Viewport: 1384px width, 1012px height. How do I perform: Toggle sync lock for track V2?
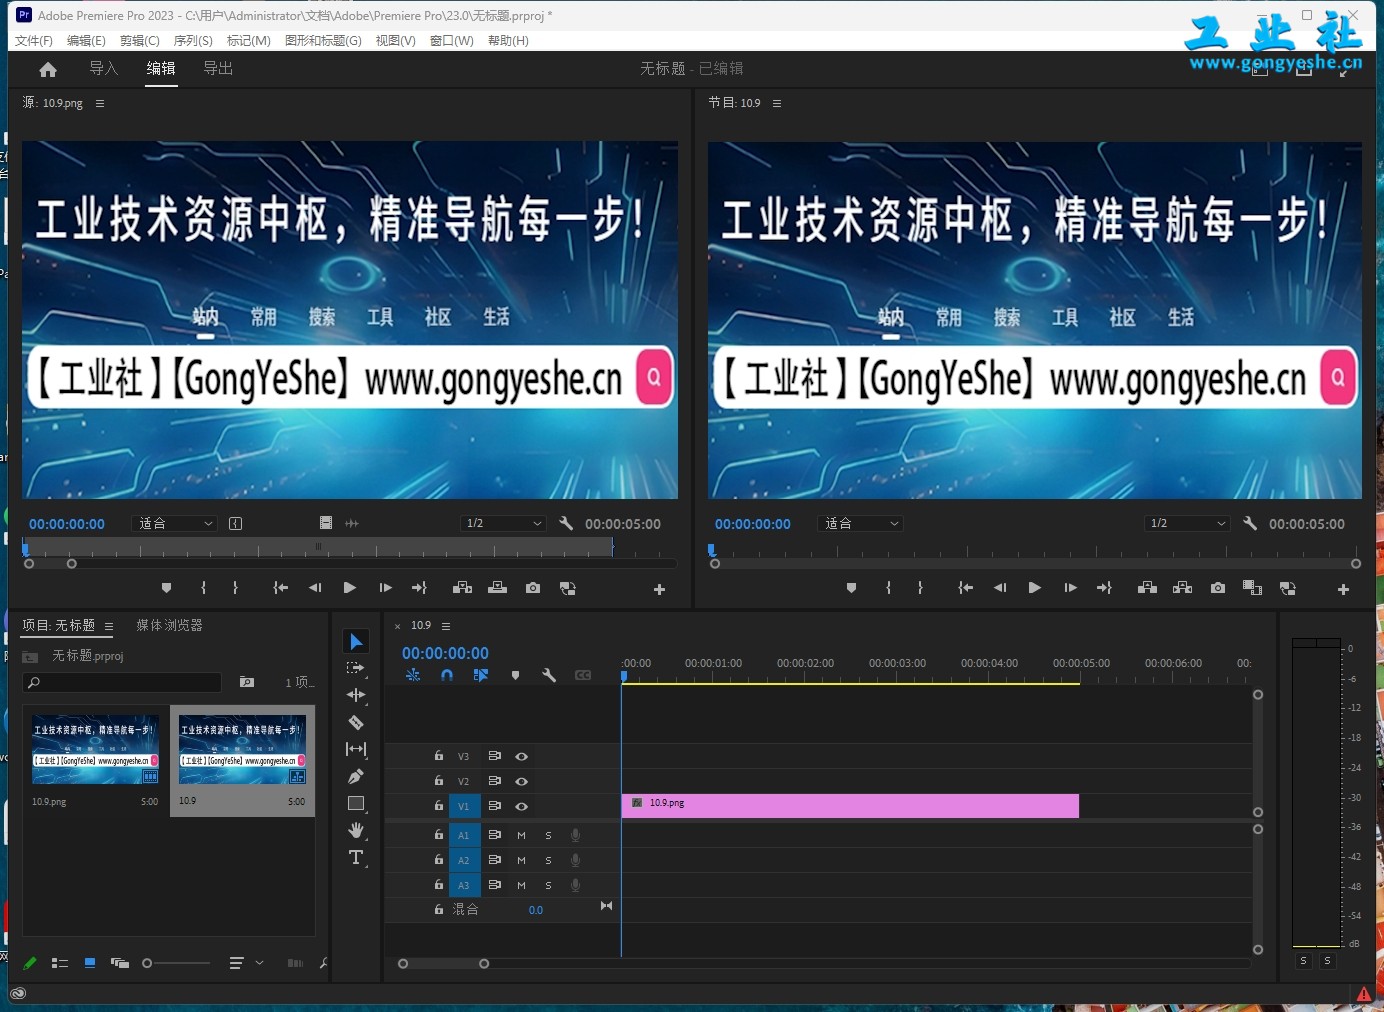click(x=494, y=781)
